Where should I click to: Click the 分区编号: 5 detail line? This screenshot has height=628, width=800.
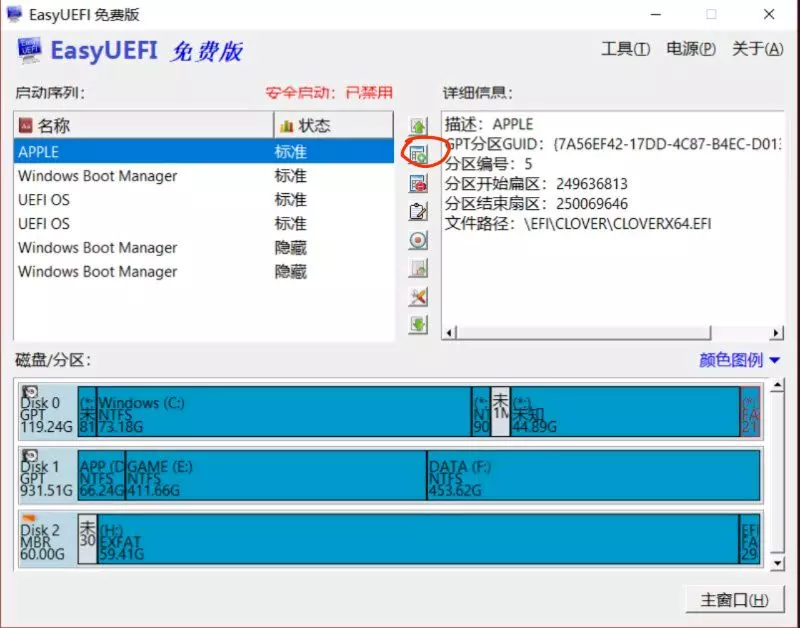point(488,164)
